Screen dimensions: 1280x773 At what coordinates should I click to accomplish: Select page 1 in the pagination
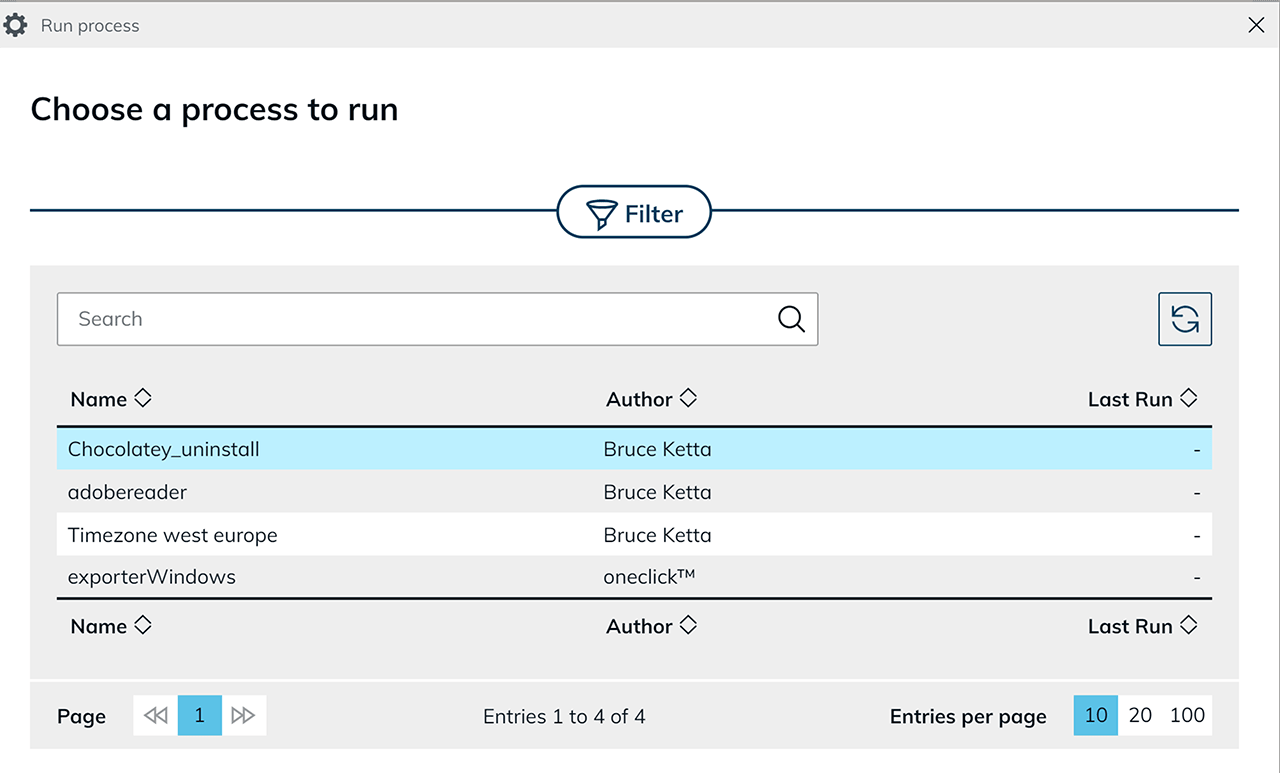coord(200,715)
